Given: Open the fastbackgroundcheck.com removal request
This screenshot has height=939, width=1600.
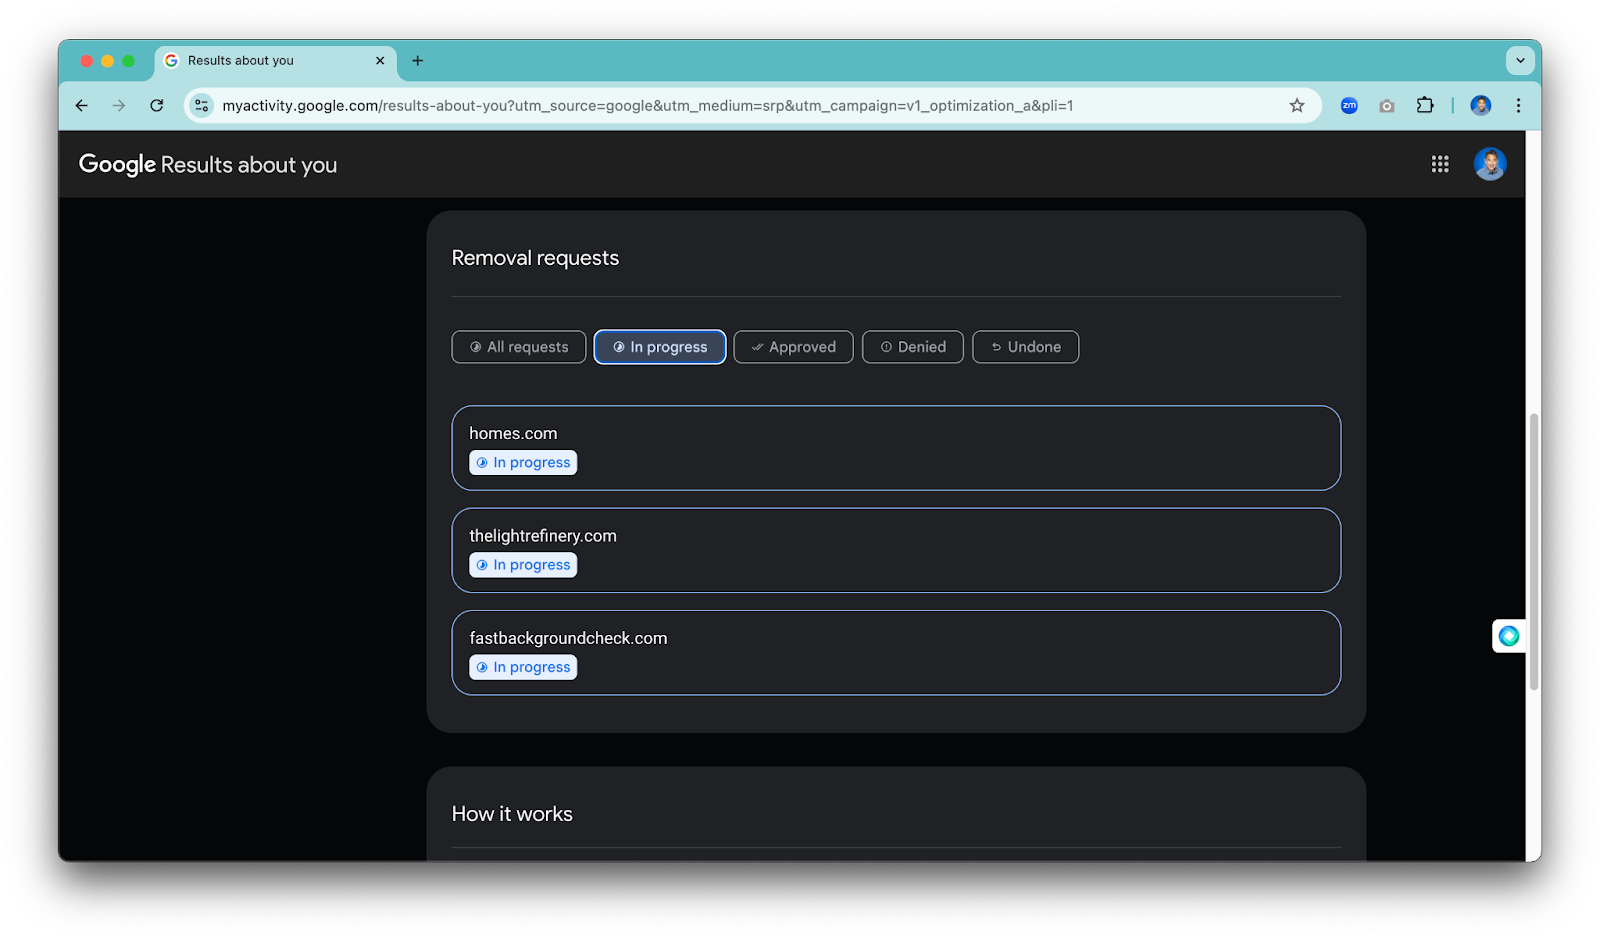Looking at the screenshot, I should (896, 653).
